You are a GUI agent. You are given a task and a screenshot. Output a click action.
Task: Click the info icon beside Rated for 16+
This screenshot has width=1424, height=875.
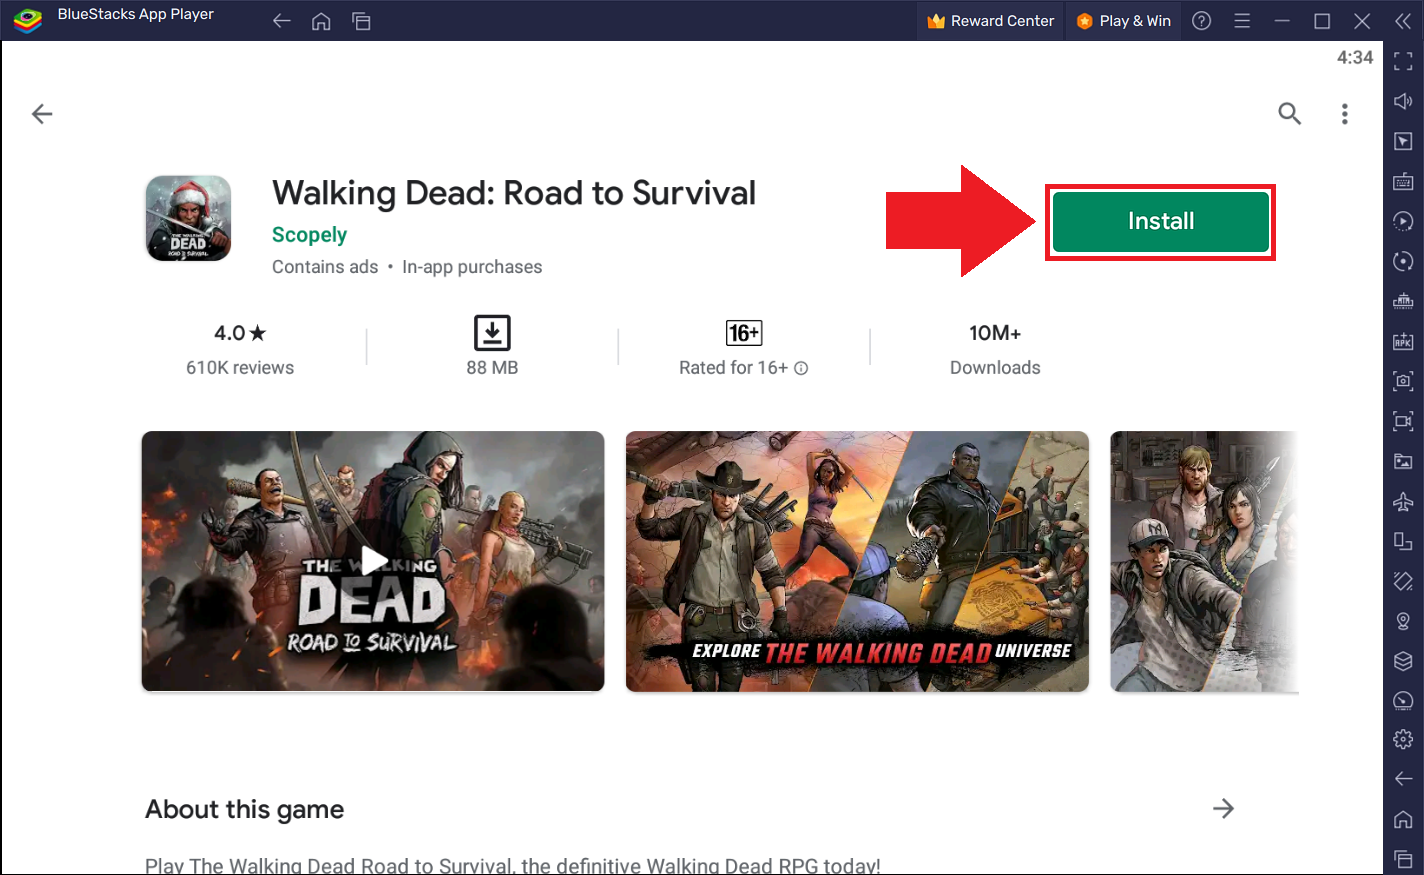[801, 368]
